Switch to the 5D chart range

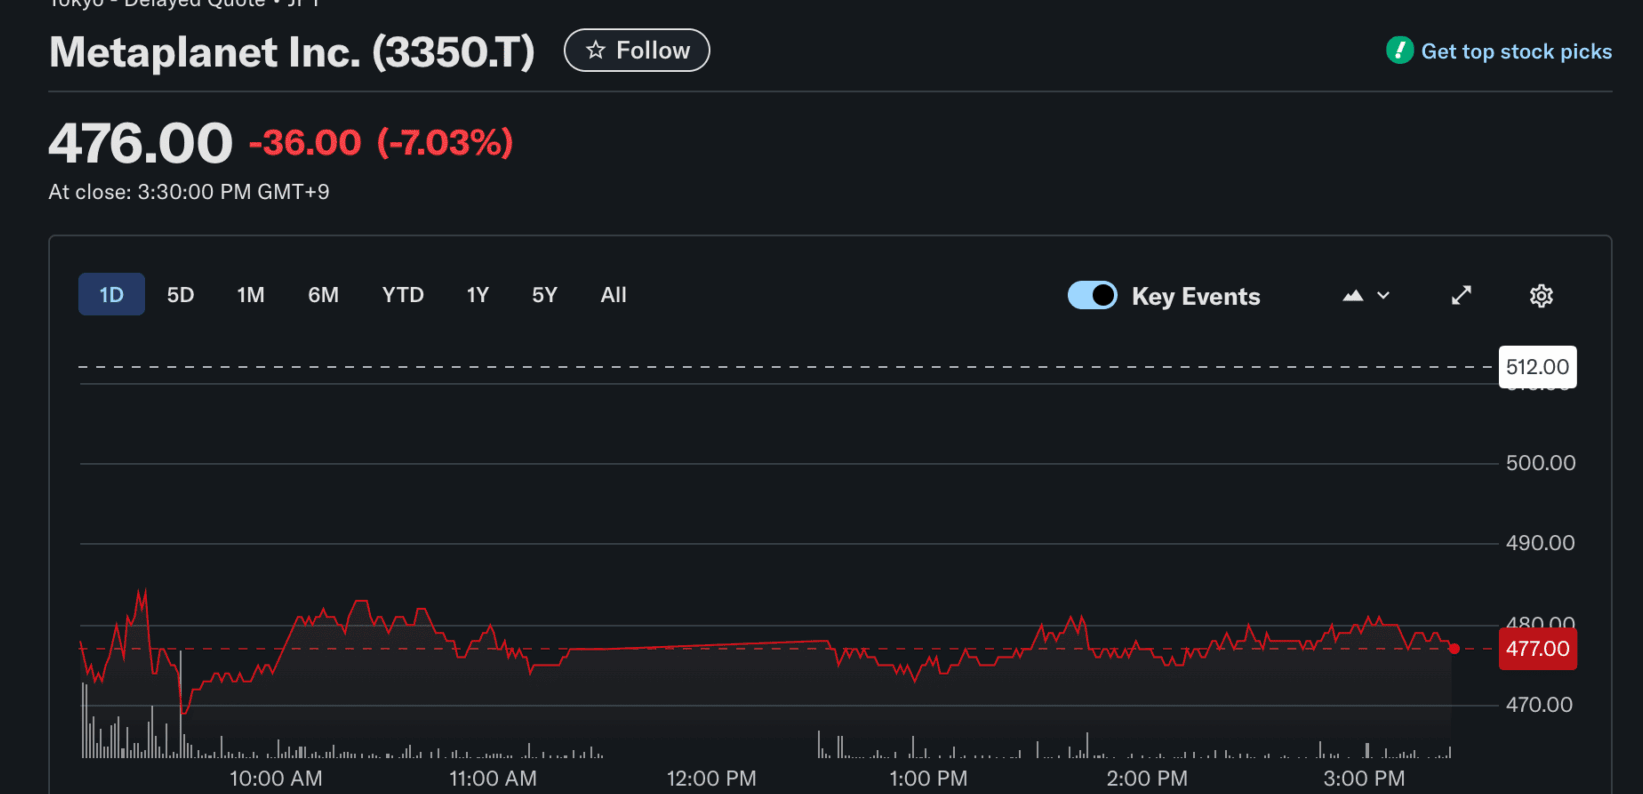click(x=180, y=295)
